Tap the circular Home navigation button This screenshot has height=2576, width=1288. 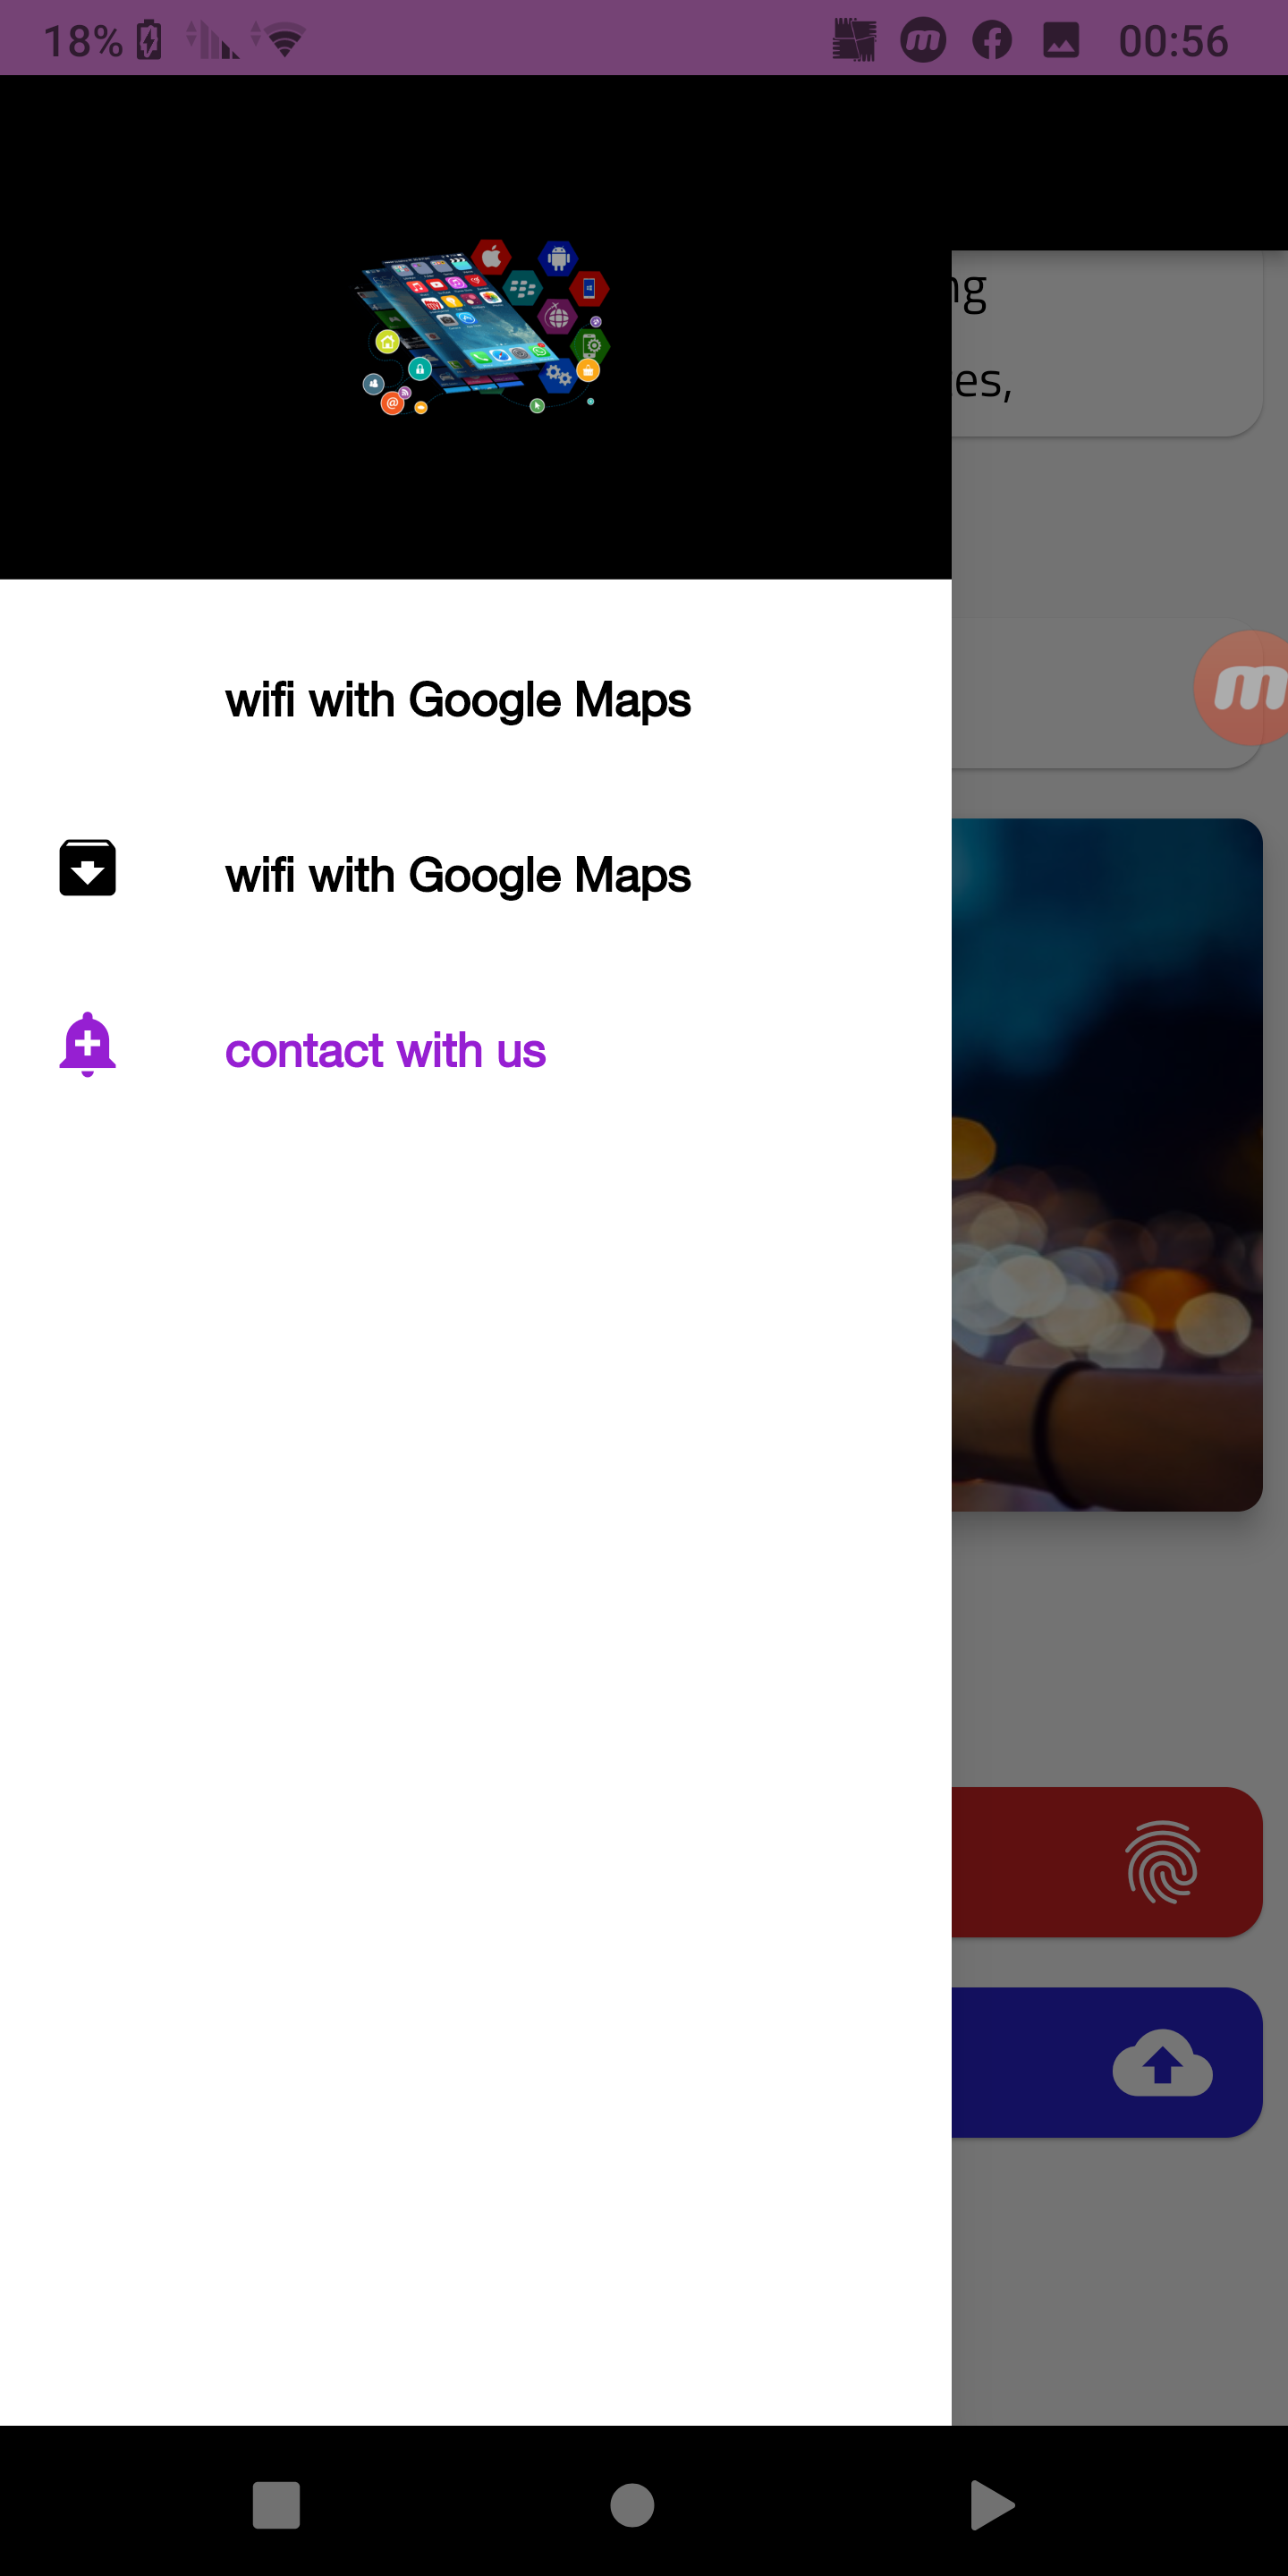coord(632,2505)
